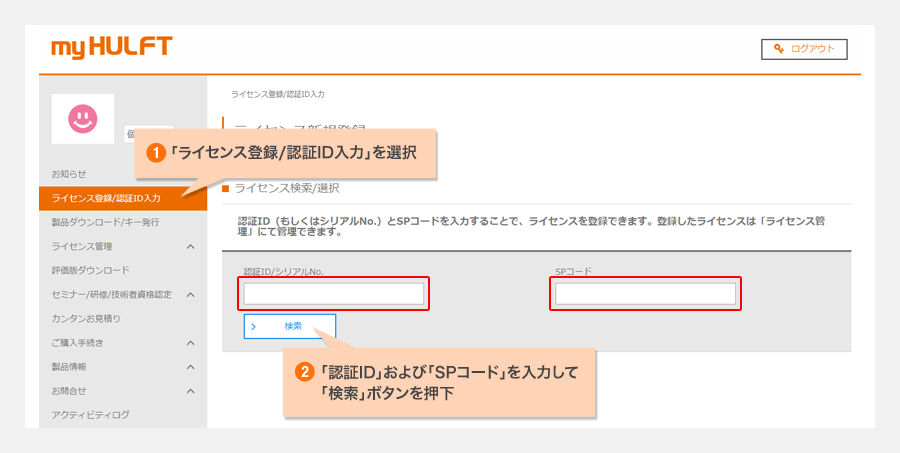Select ライセンス登録/認証ID入力 in the sidebar
Image resolution: width=900 pixels, height=453 pixels.
point(105,198)
